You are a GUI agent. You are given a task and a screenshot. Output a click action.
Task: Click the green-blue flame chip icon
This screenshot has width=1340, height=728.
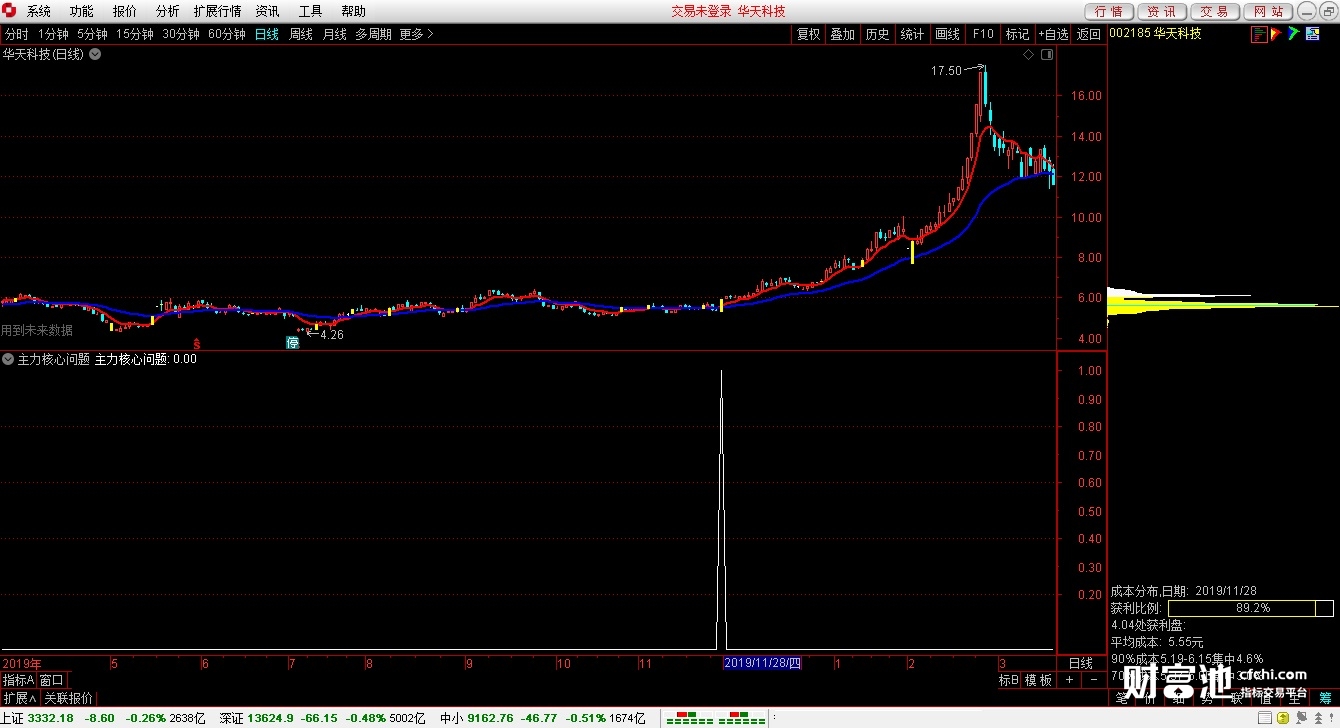pyautogui.click(x=1293, y=34)
